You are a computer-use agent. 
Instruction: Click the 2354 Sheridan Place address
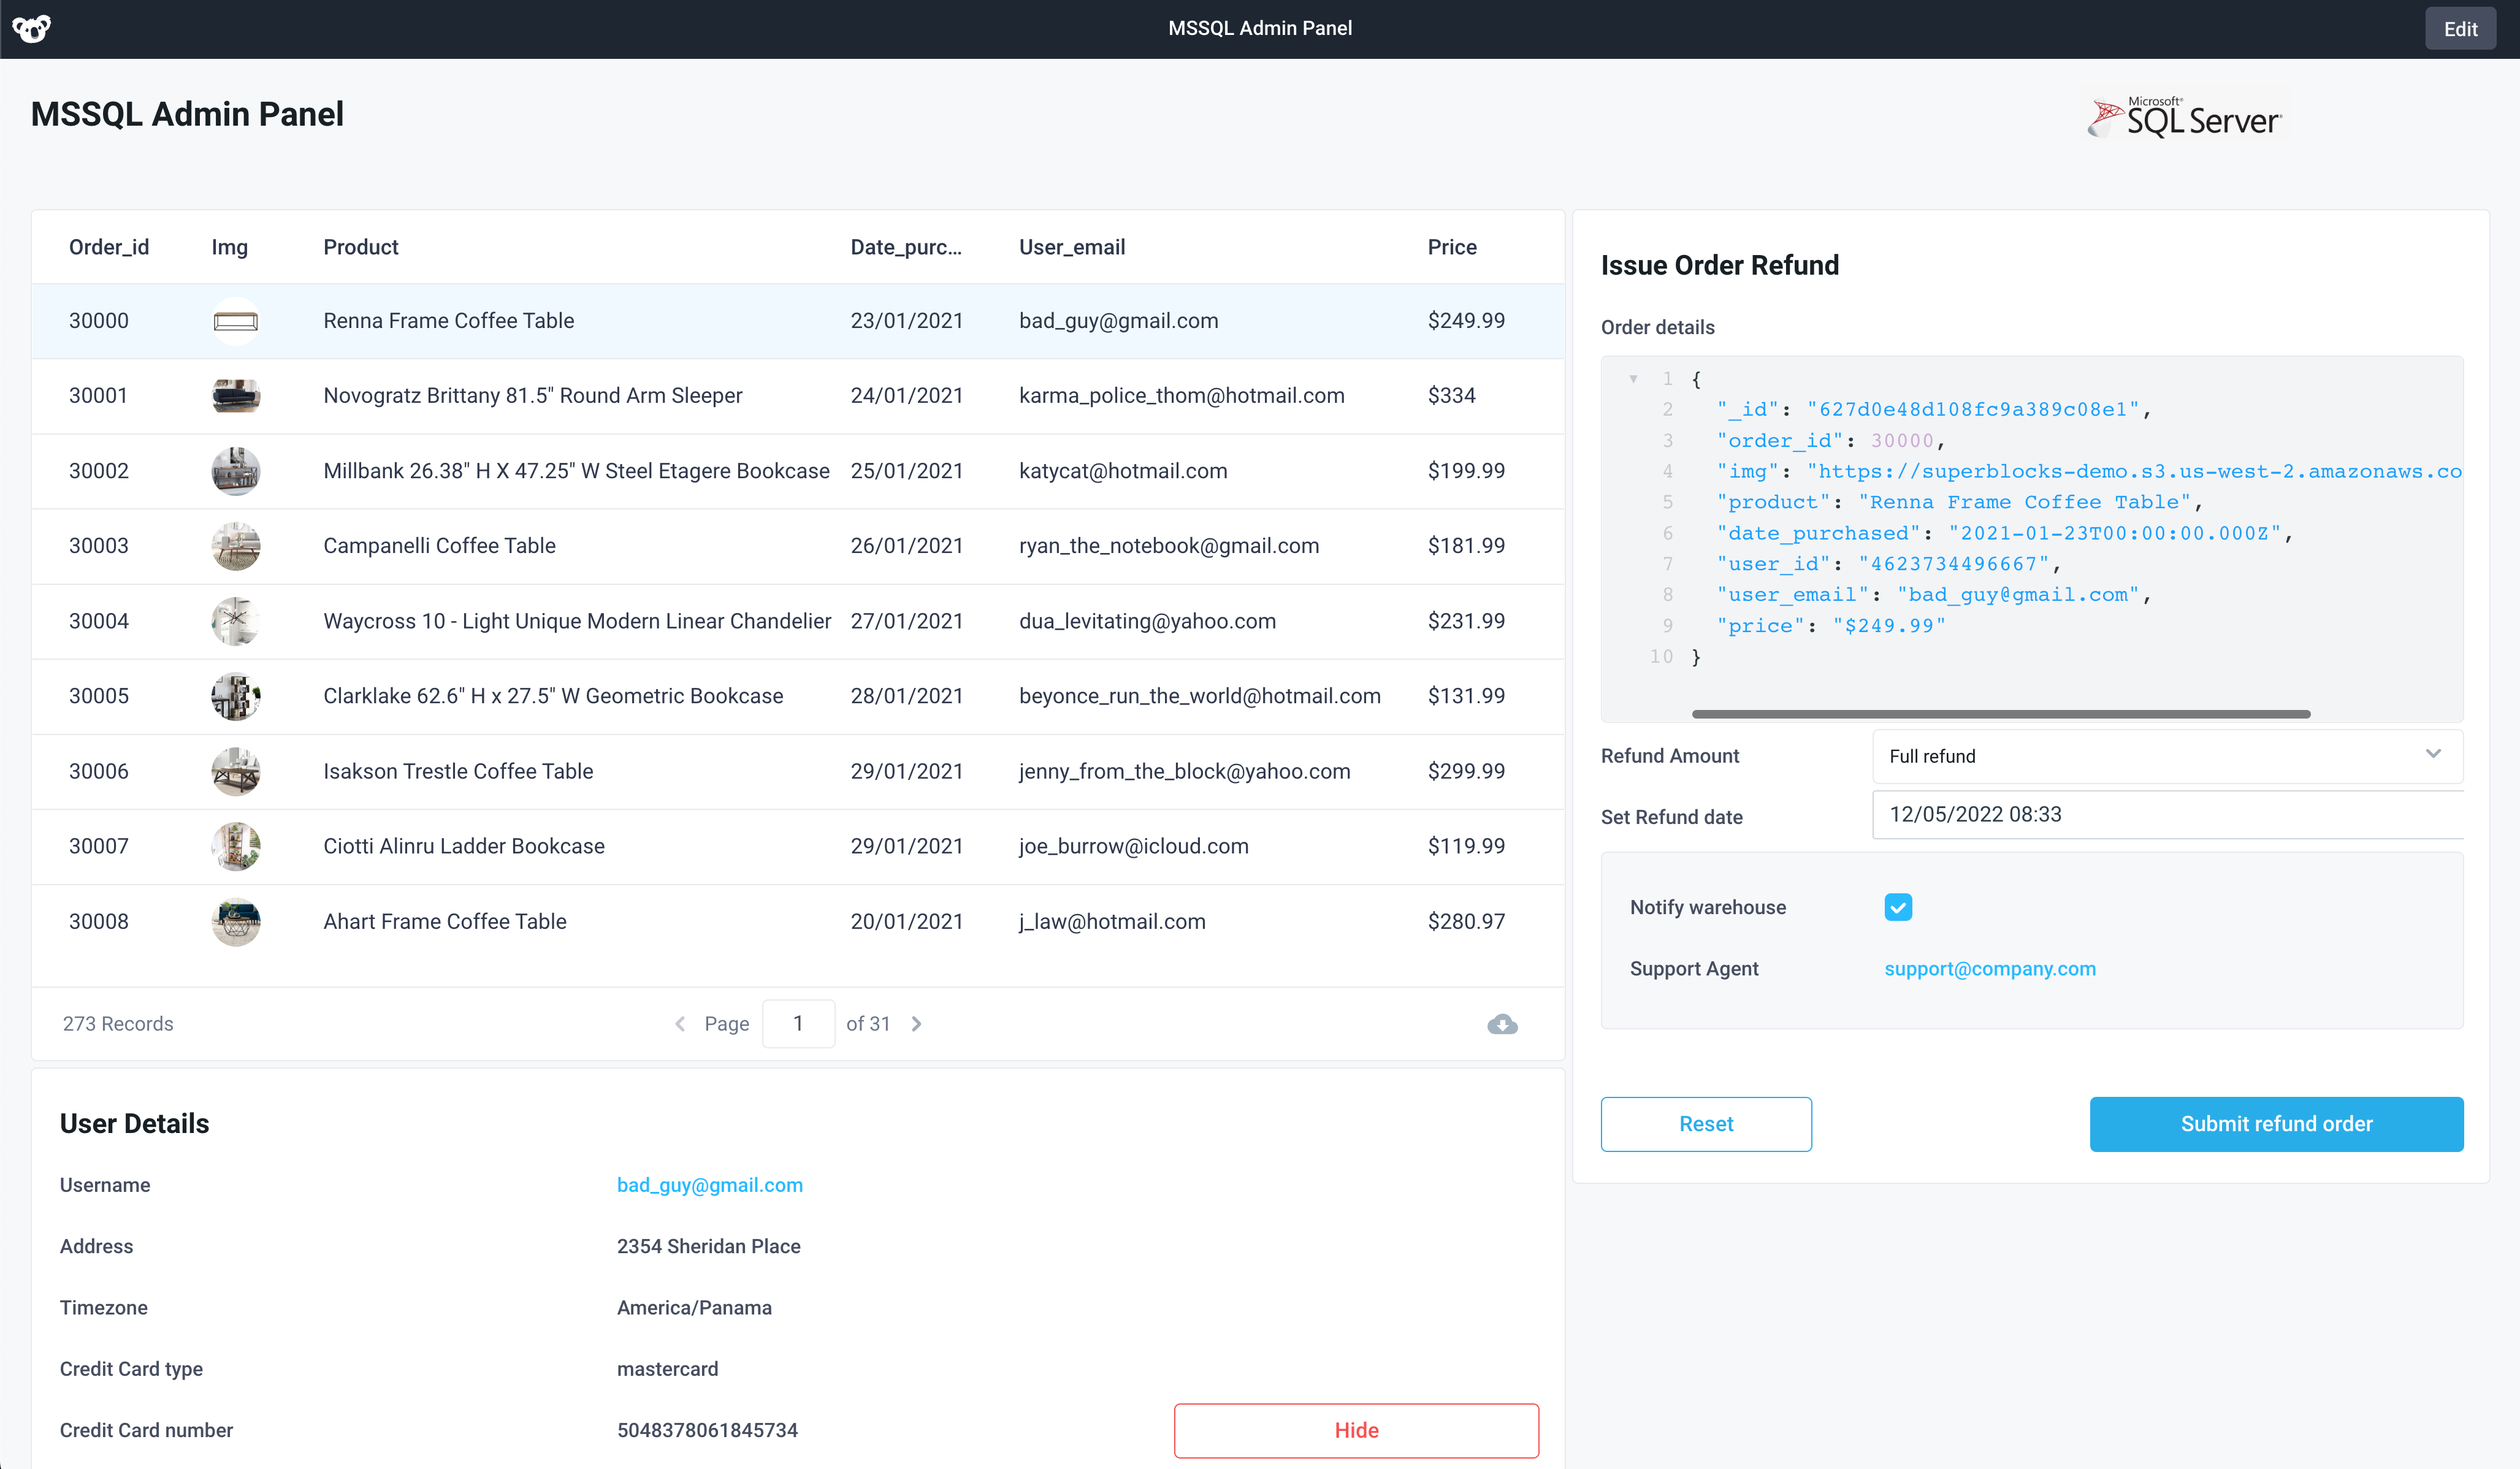pos(708,1246)
